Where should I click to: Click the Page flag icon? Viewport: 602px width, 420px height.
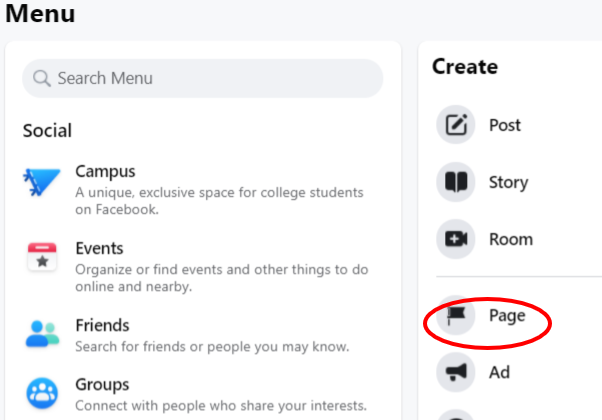tap(456, 316)
